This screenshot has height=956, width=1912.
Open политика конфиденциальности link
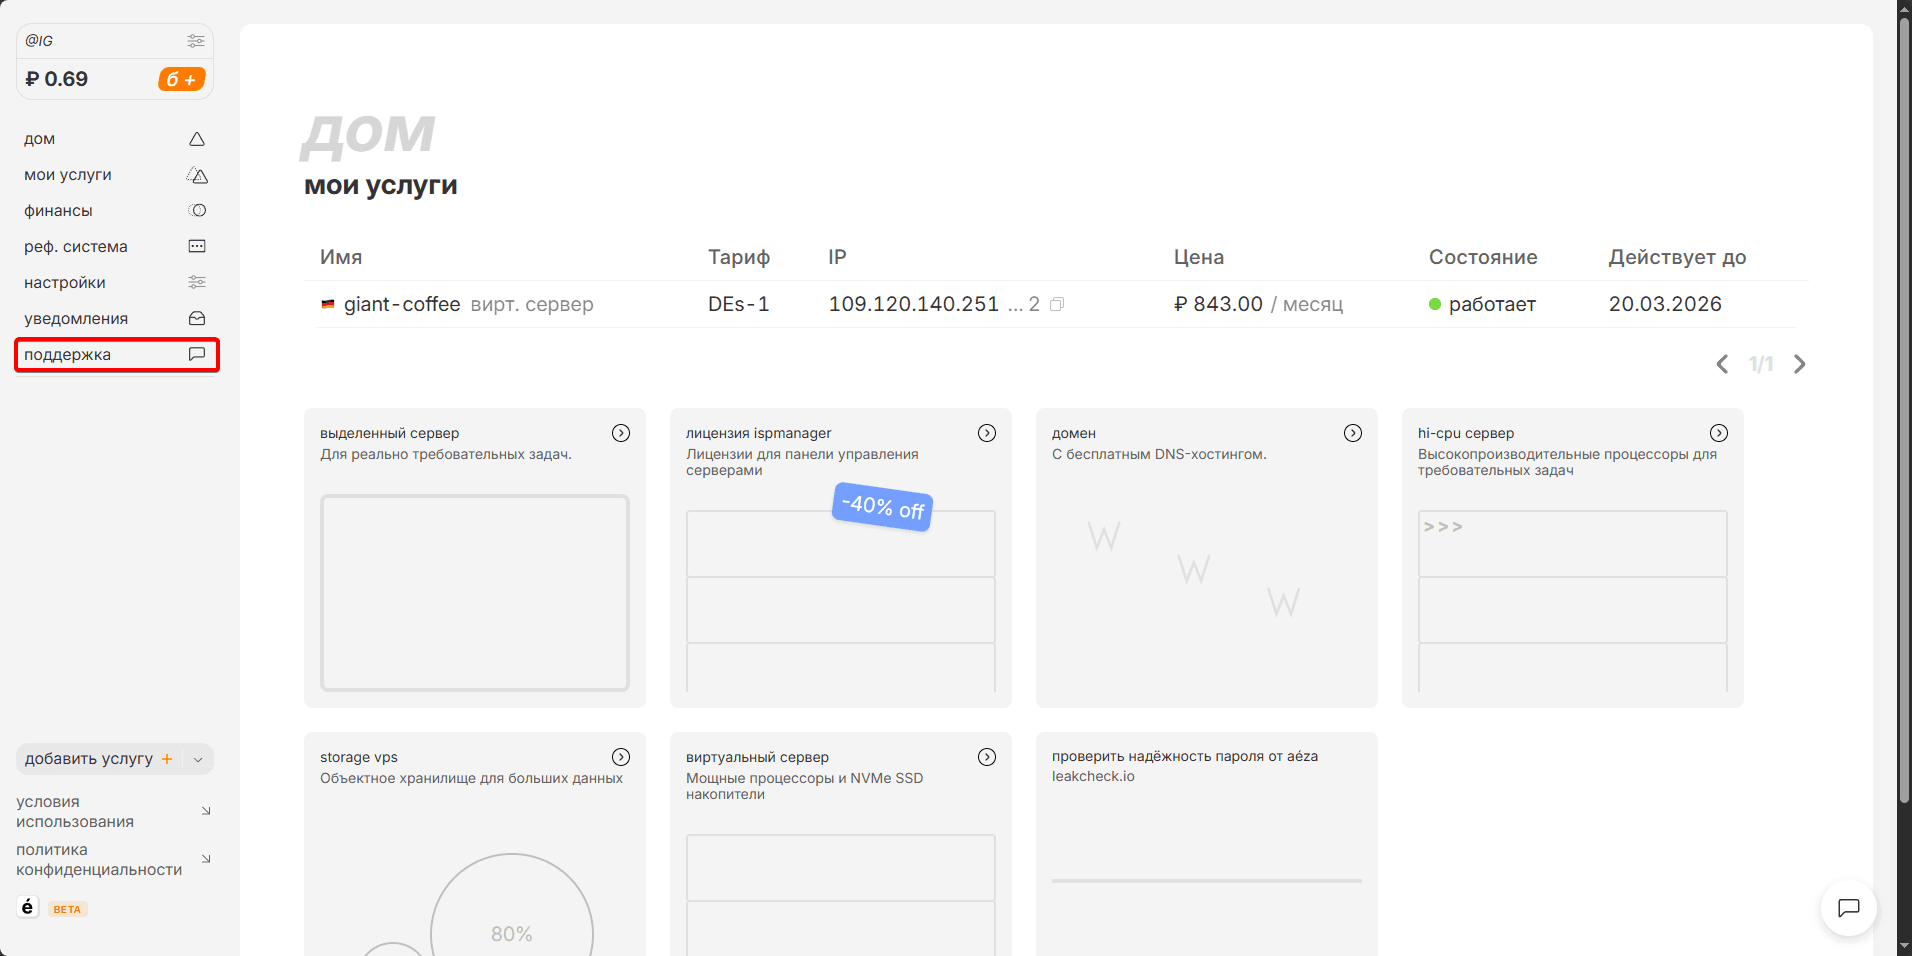pyautogui.click(x=99, y=860)
